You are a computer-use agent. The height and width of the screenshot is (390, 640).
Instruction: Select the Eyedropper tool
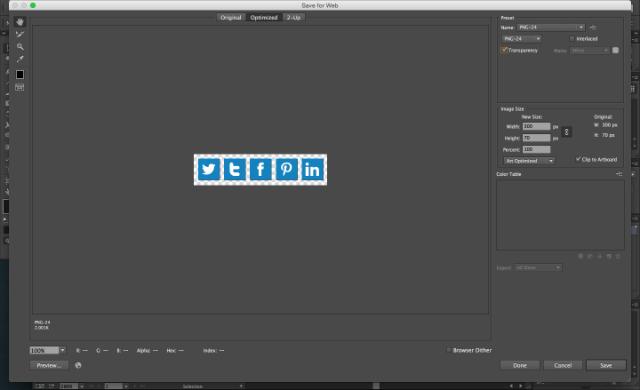click(20, 59)
